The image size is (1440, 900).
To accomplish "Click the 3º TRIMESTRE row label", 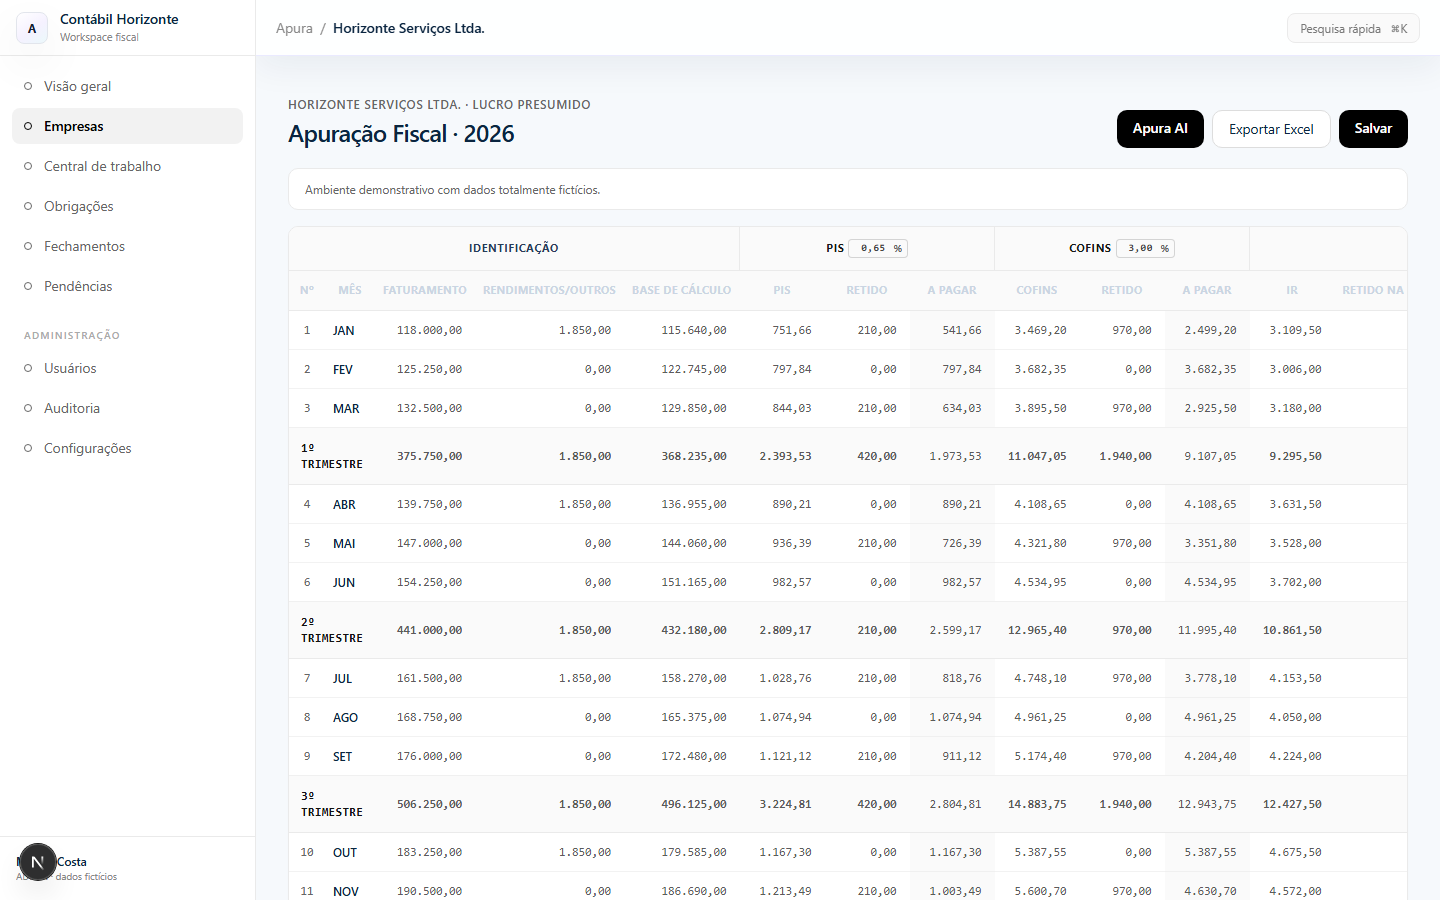I will [x=332, y=804].
